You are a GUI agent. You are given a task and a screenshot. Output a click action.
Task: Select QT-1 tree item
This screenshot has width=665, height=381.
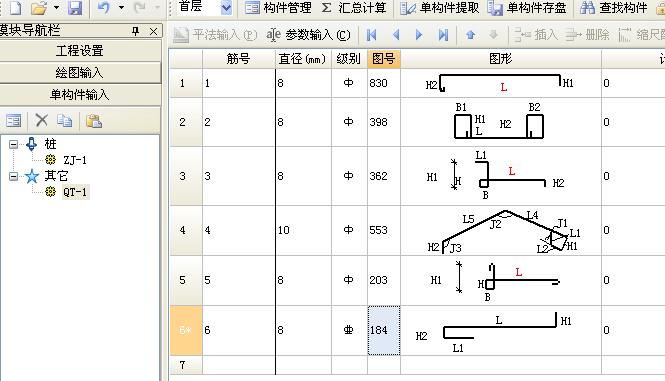(75, 192)
